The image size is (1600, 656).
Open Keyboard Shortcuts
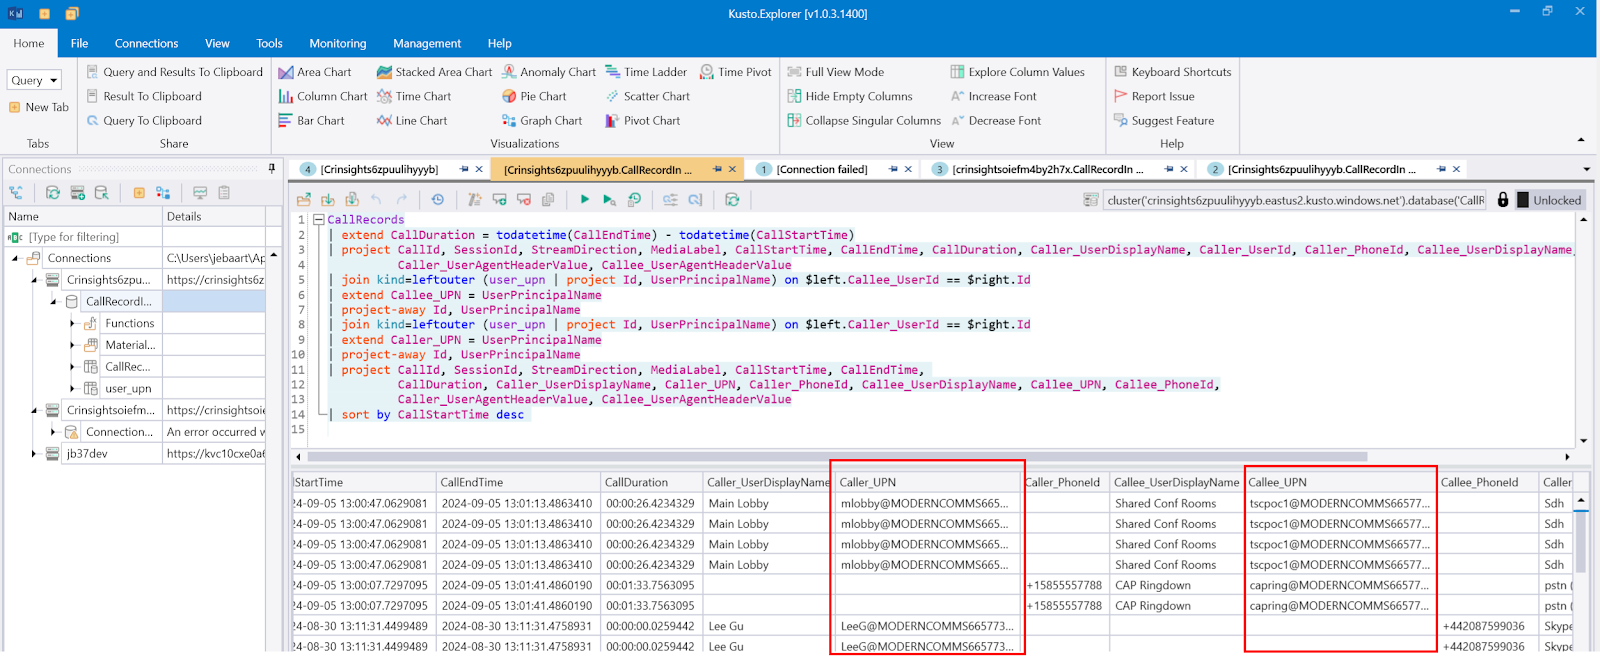tap(1173, 72)
